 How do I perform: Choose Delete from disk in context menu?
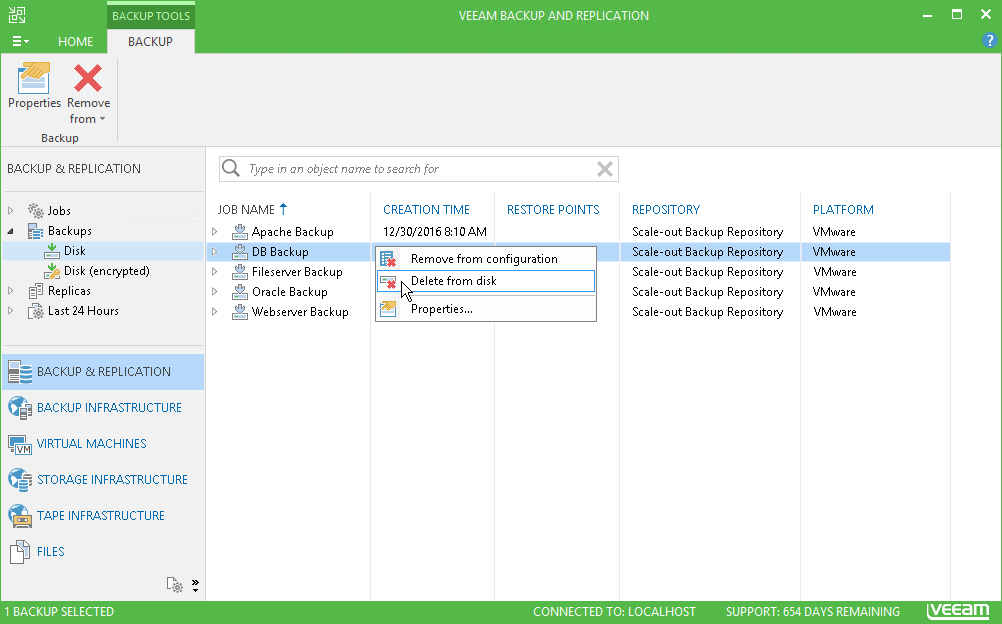click(453, 281)
